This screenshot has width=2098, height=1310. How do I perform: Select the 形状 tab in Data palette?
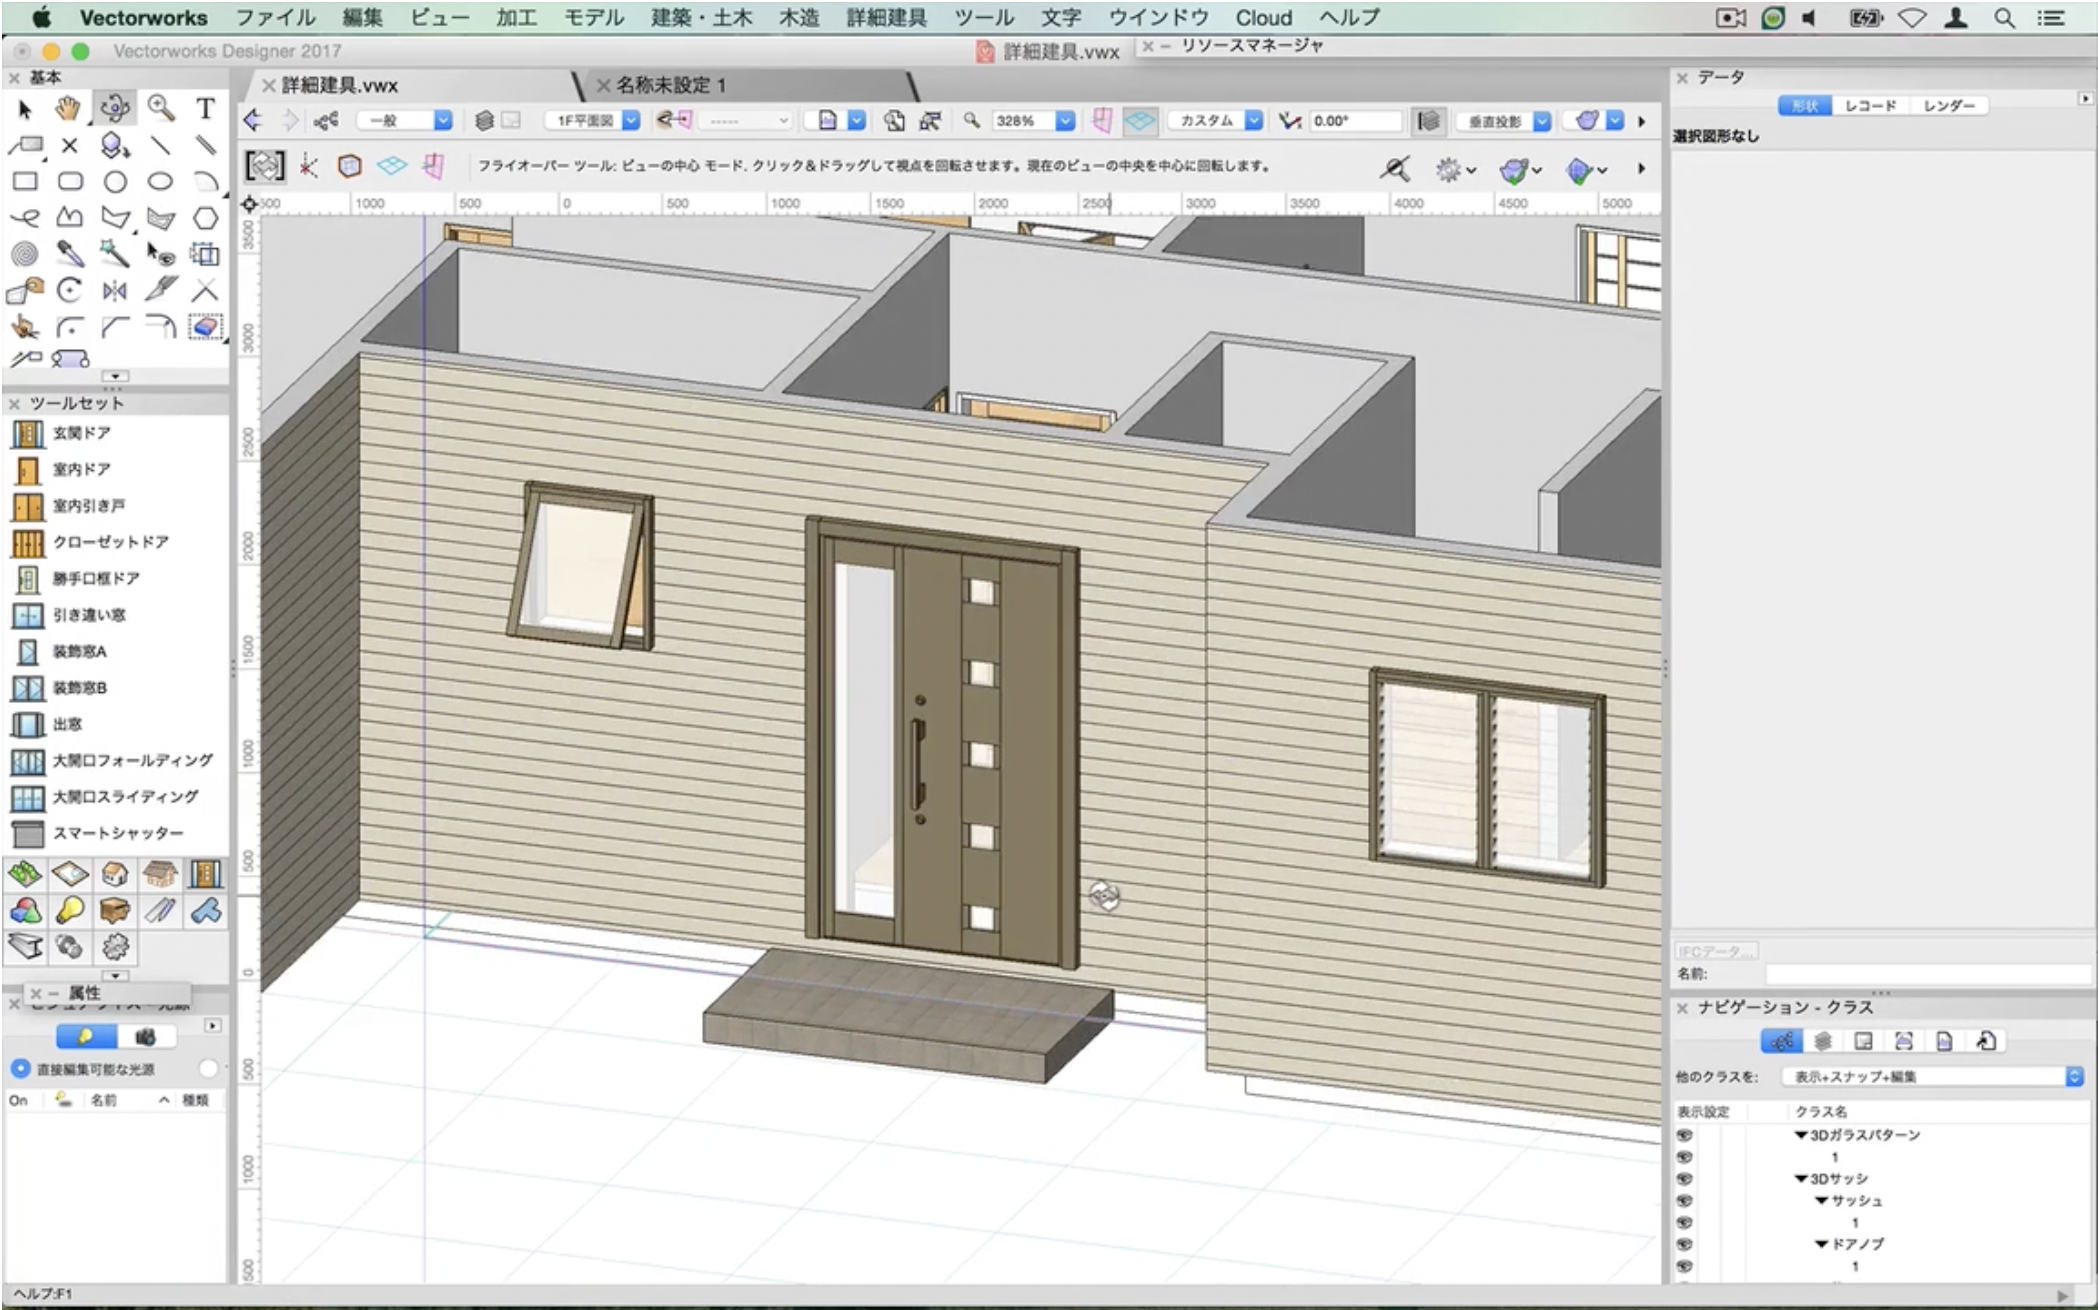click(x=1805, y=105)
